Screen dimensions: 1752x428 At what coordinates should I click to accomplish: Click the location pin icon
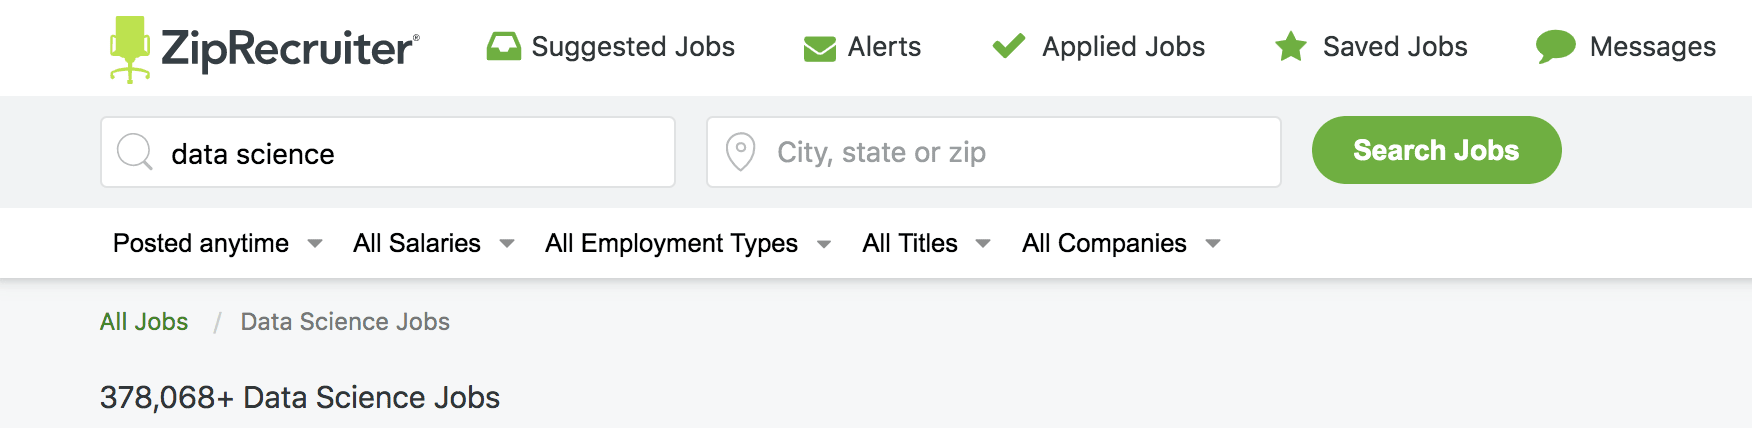pos(740,152)
